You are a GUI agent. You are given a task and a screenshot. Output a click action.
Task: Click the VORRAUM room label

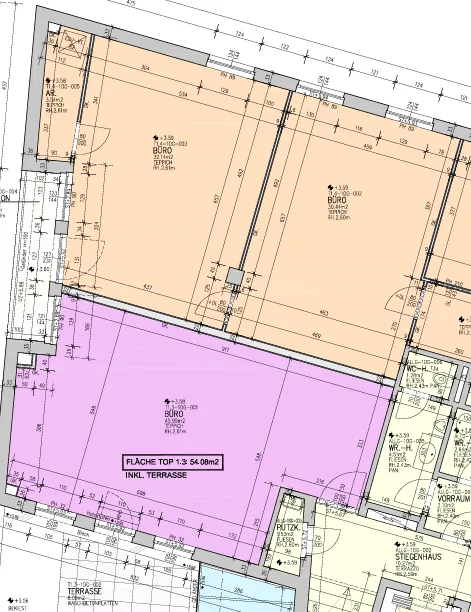click(x=454, y=499)
